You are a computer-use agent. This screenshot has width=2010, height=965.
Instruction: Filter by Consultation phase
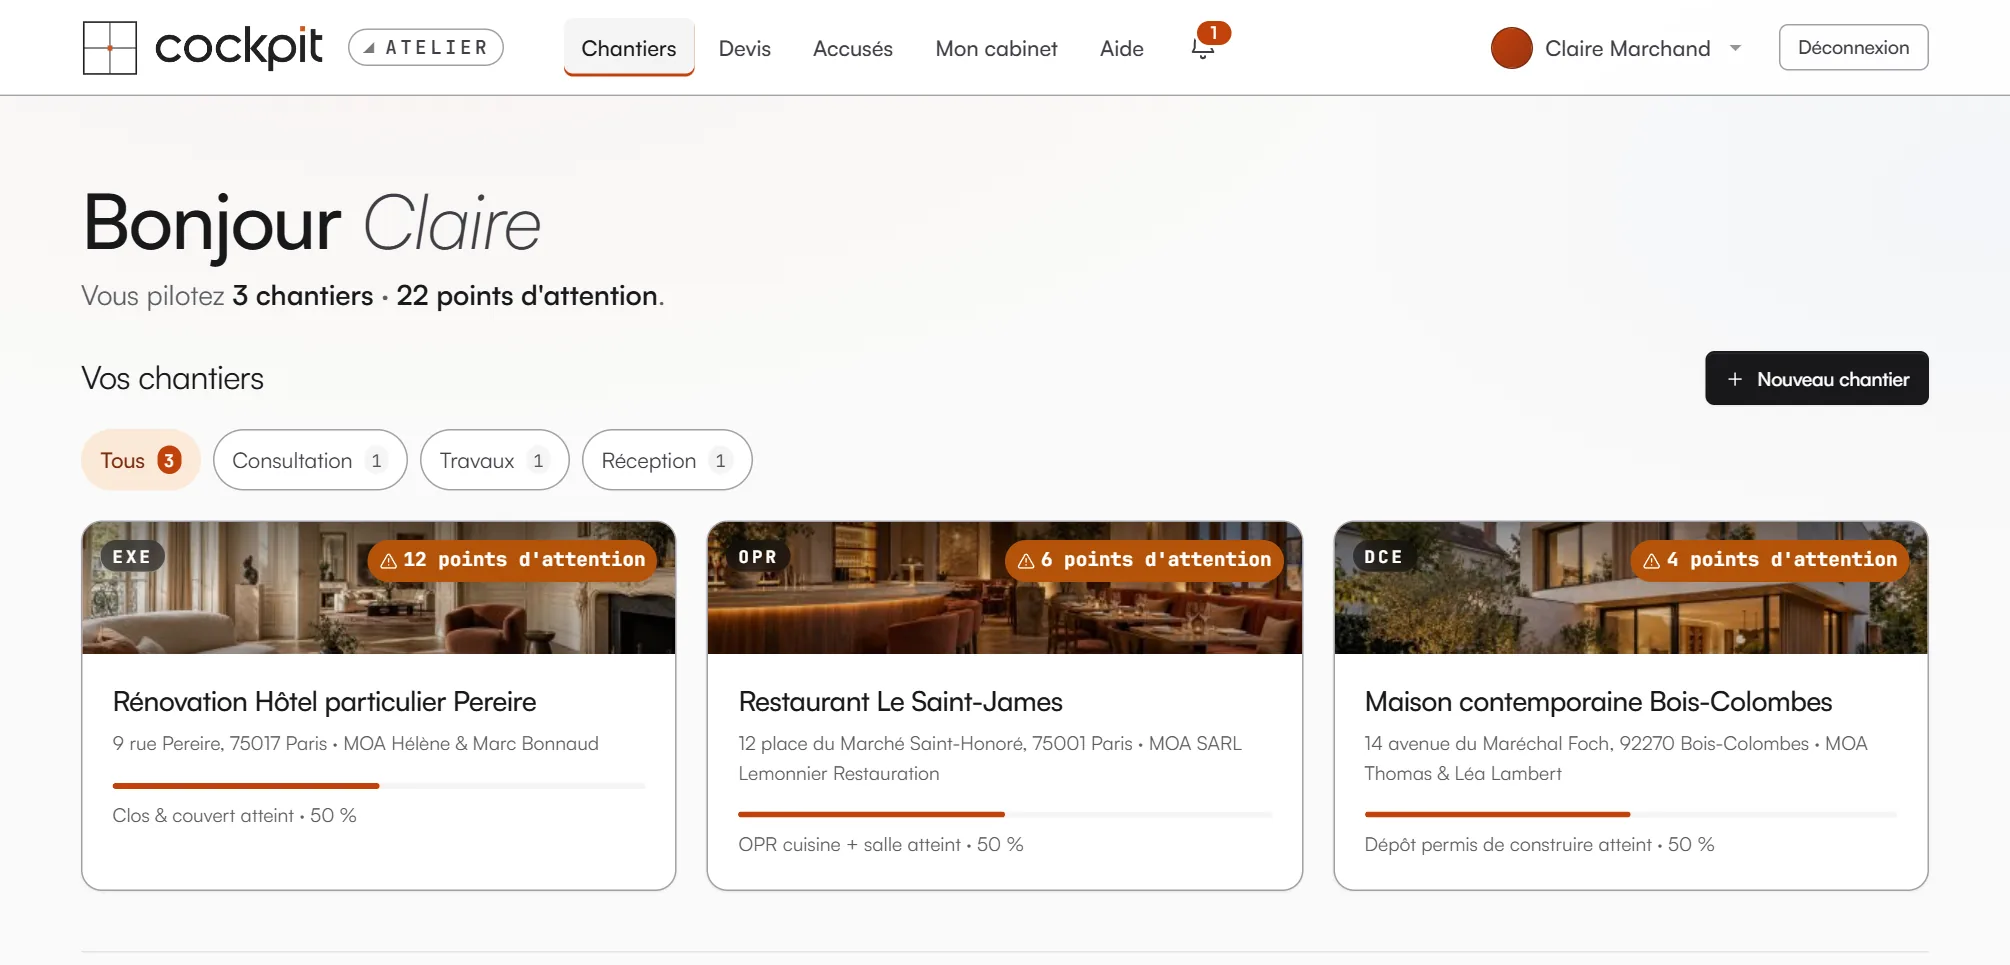310,460
